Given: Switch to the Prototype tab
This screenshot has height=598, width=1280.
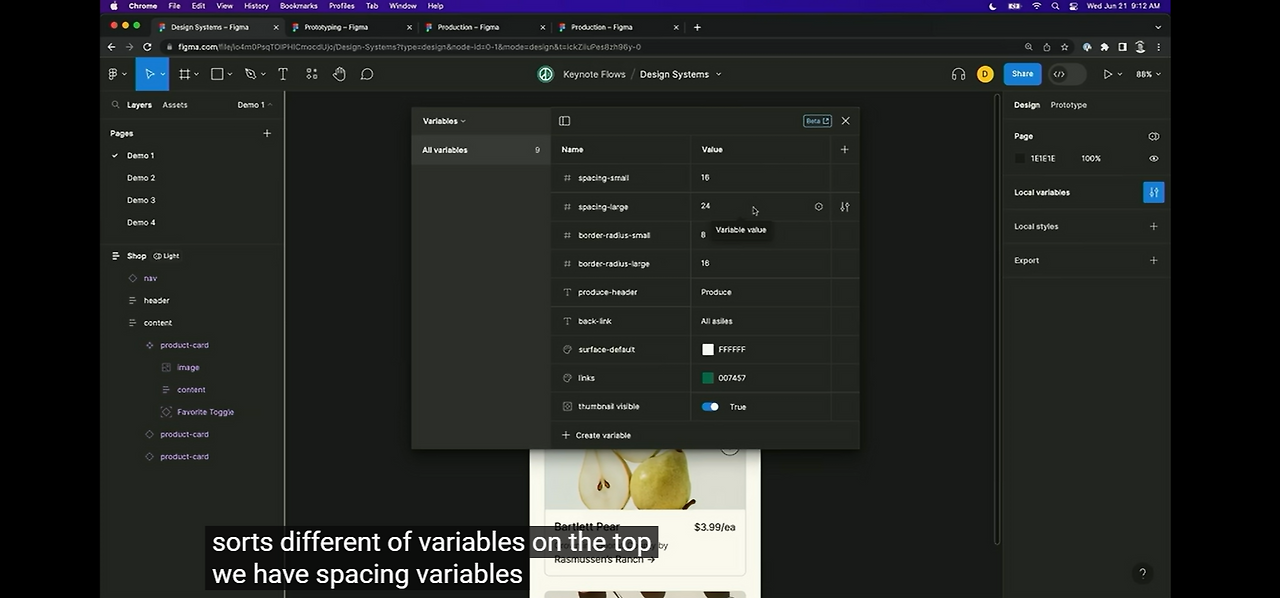Looking at the screenshot, I should click(x=1068, y=105).
